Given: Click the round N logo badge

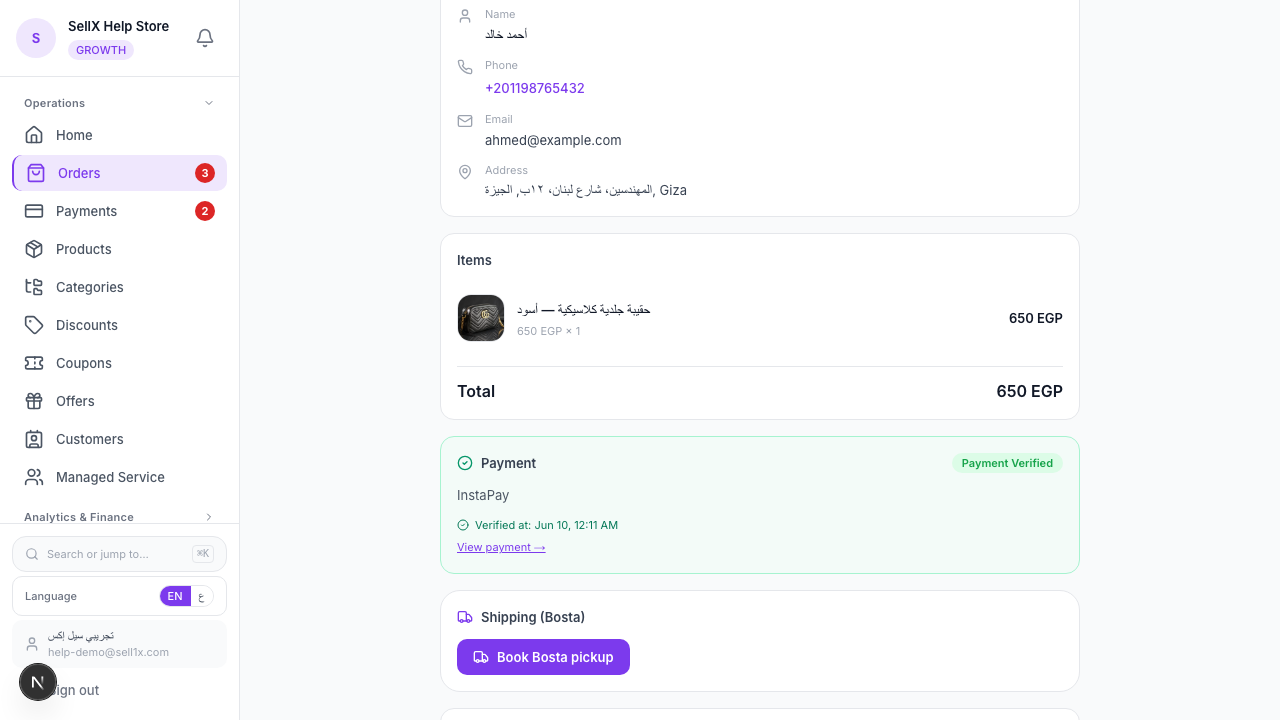Looking at the screenshot, I should (38, 682).
